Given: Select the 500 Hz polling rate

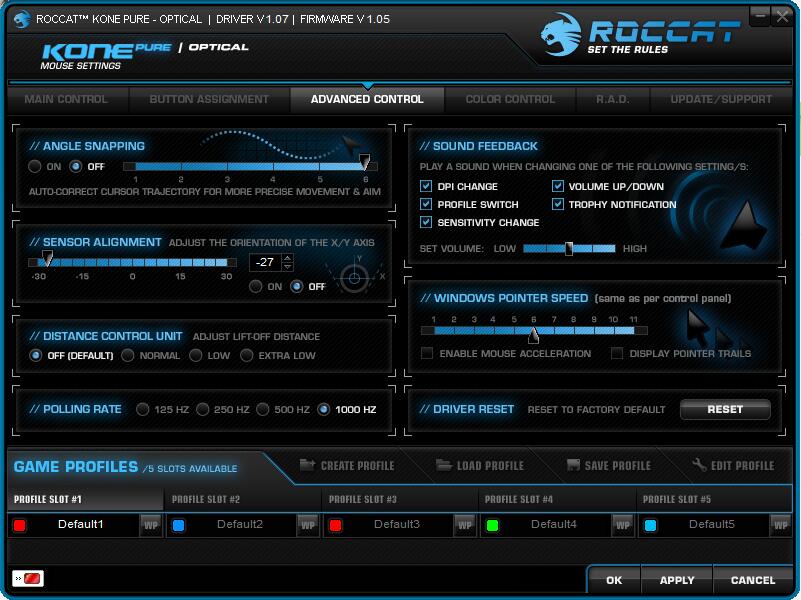Looking at the screenshot, I should [264, 409].
